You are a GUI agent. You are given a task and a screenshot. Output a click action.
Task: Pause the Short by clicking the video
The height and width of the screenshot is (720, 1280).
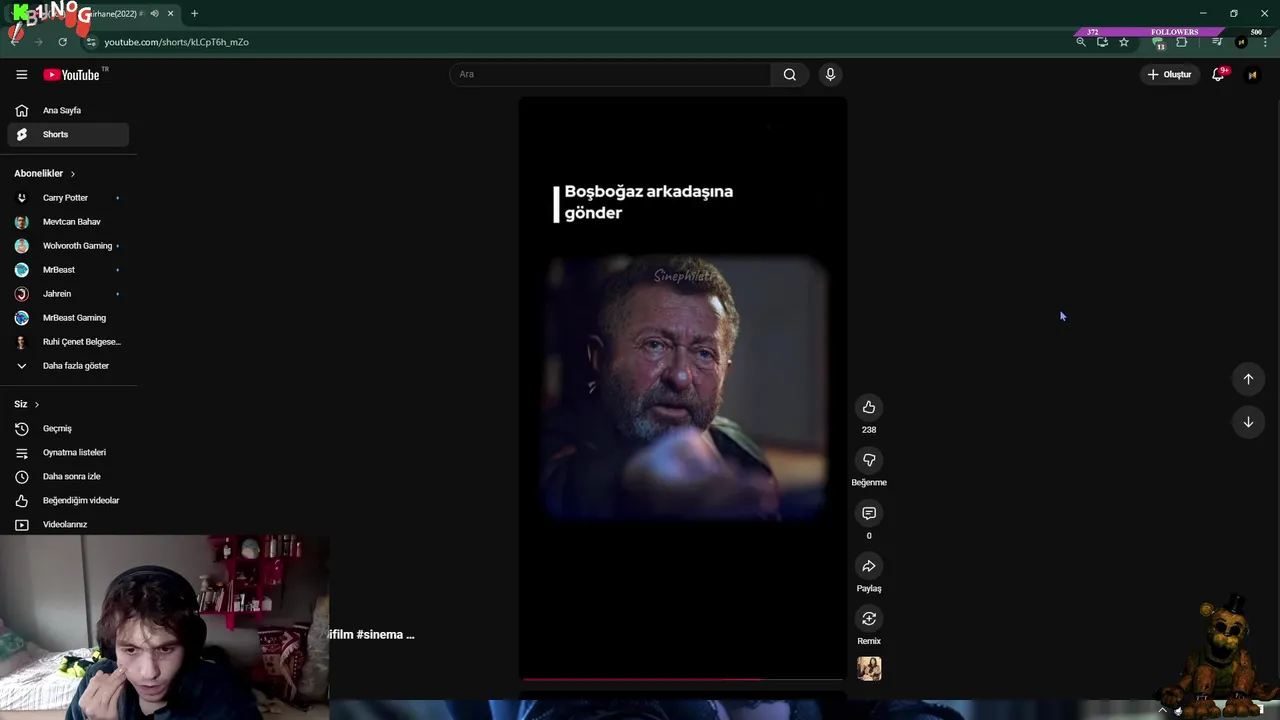pyautogui.click(x=683, y=388)
